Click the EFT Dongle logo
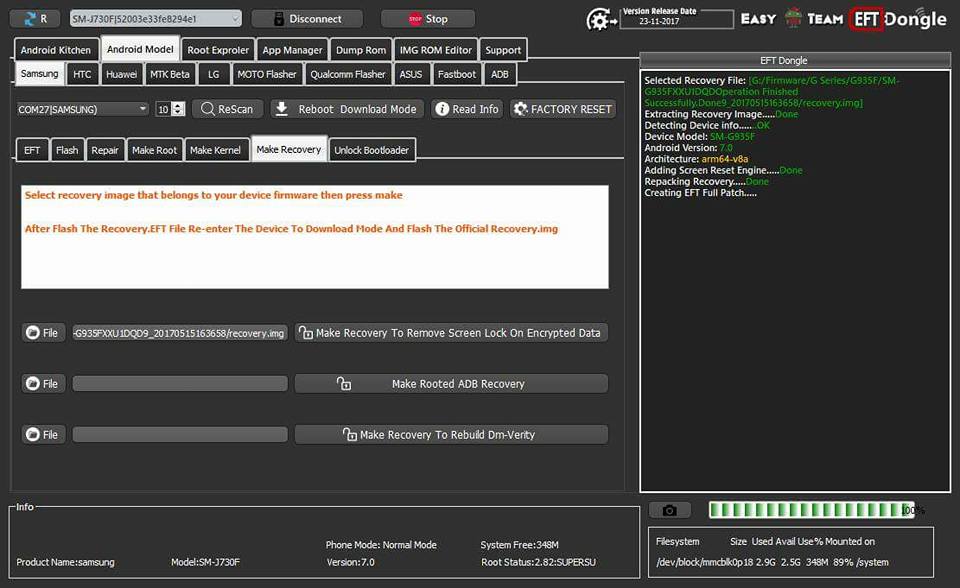960x588 pixels. point(899,19)
